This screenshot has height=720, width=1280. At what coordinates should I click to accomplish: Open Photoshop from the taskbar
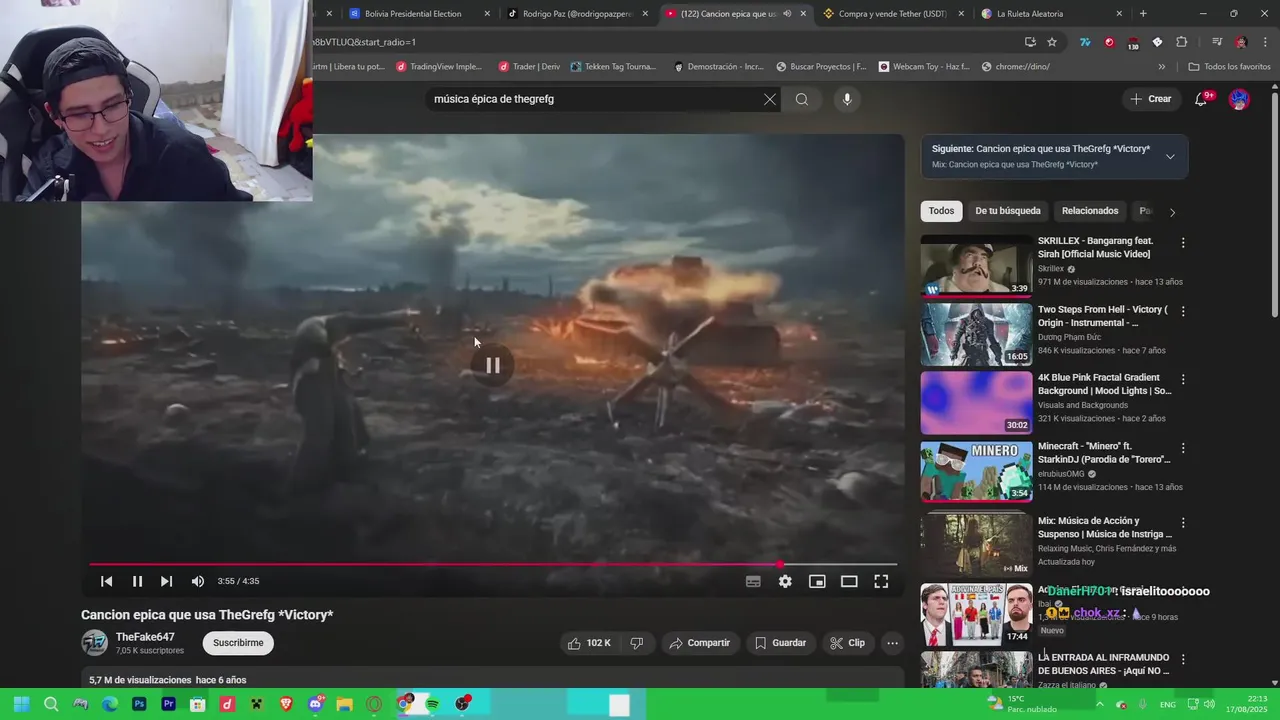point(139,704)
